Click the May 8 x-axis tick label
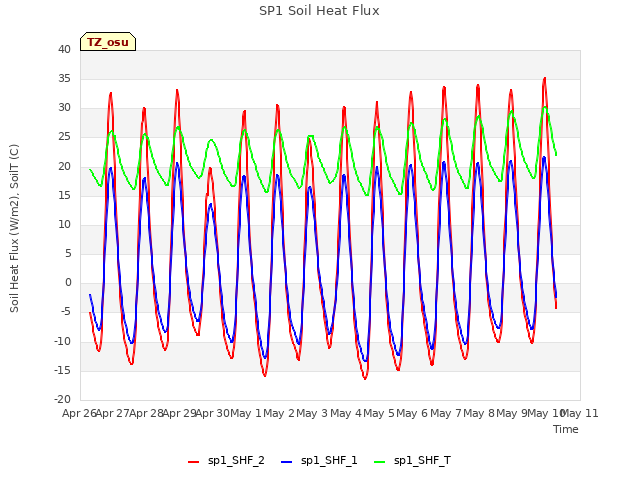 pos(479,413)
